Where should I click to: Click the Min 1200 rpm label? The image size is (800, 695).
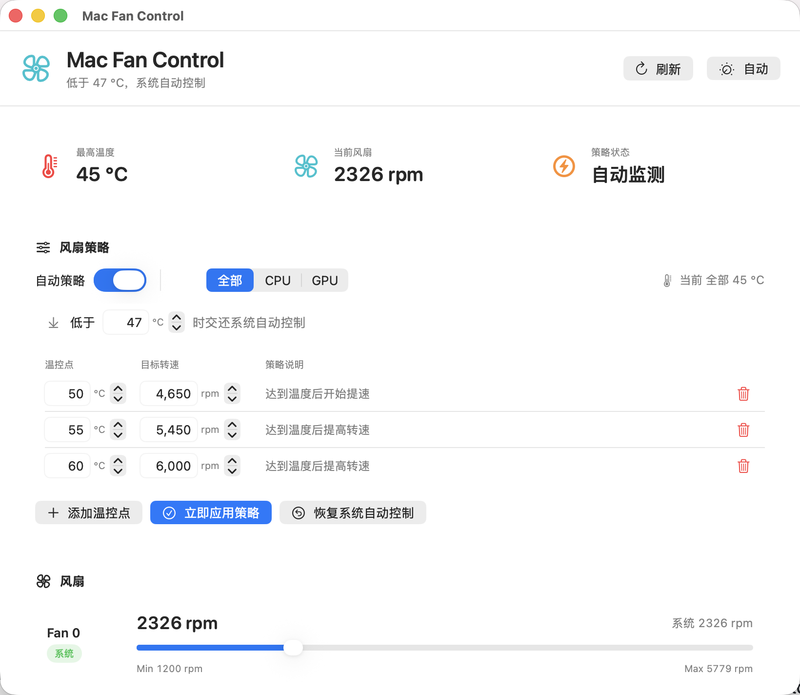tap(169, 668)
